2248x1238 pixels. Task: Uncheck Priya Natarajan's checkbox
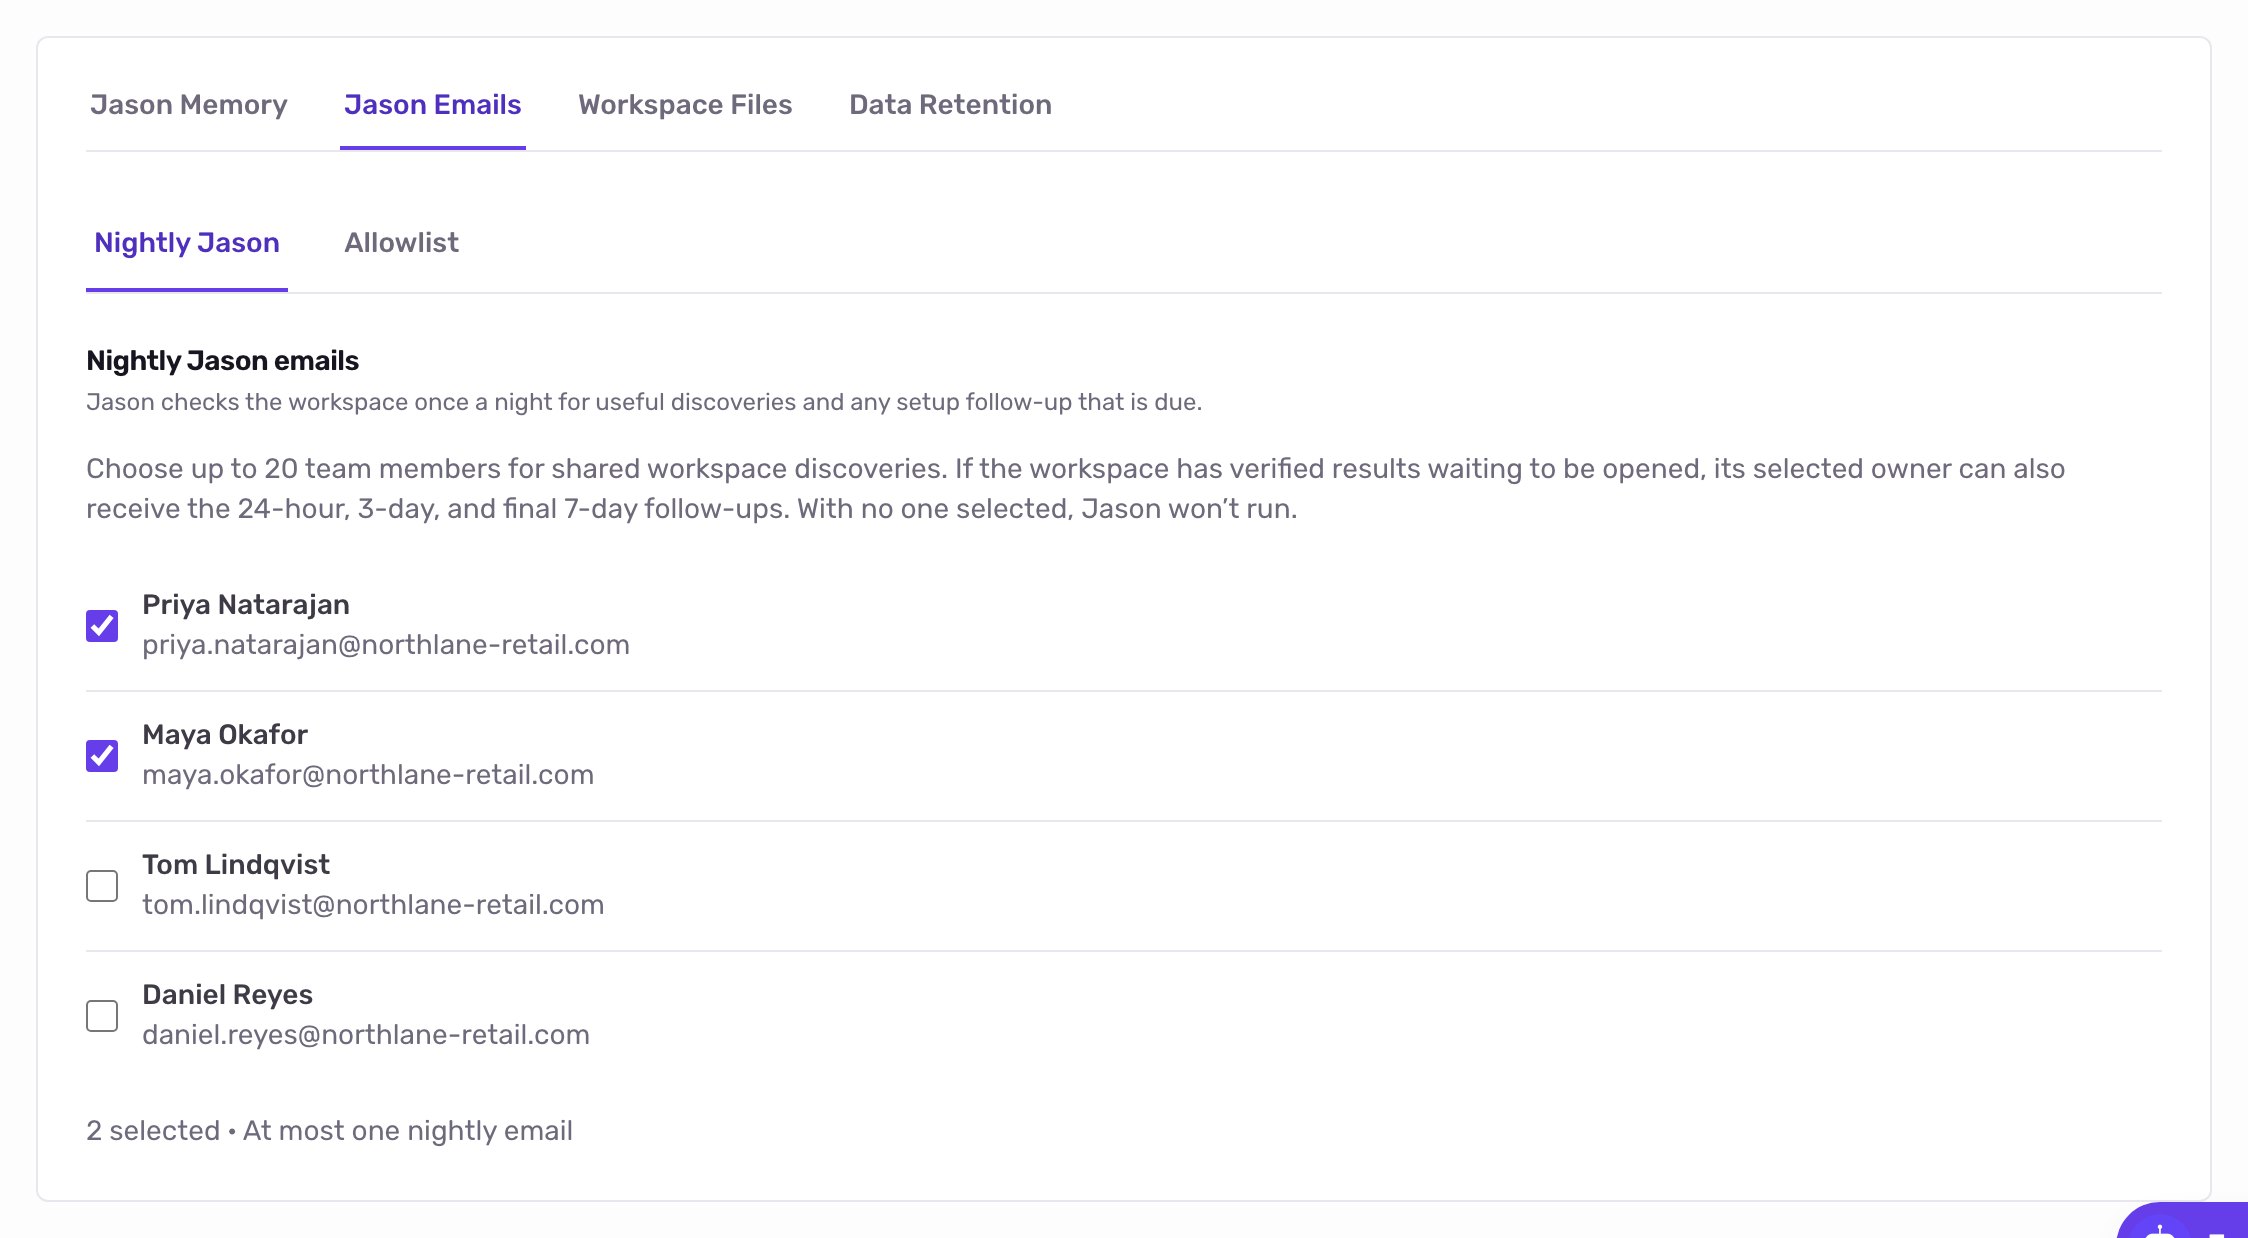pos(102,626)
